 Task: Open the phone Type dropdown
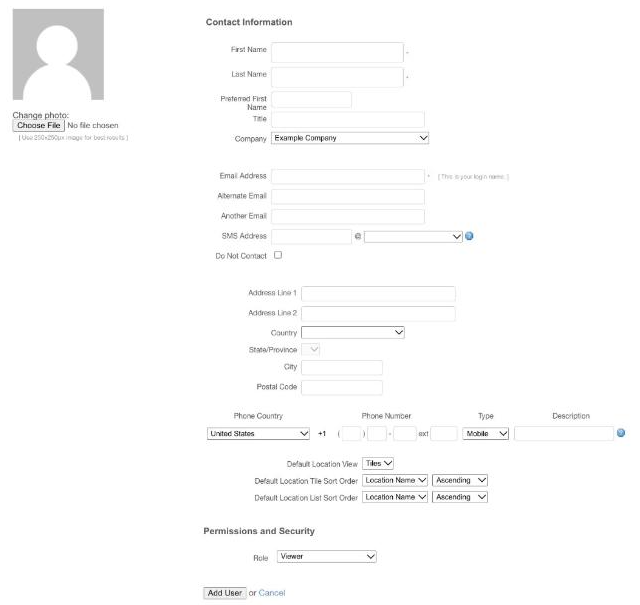[x=485, y=434]
